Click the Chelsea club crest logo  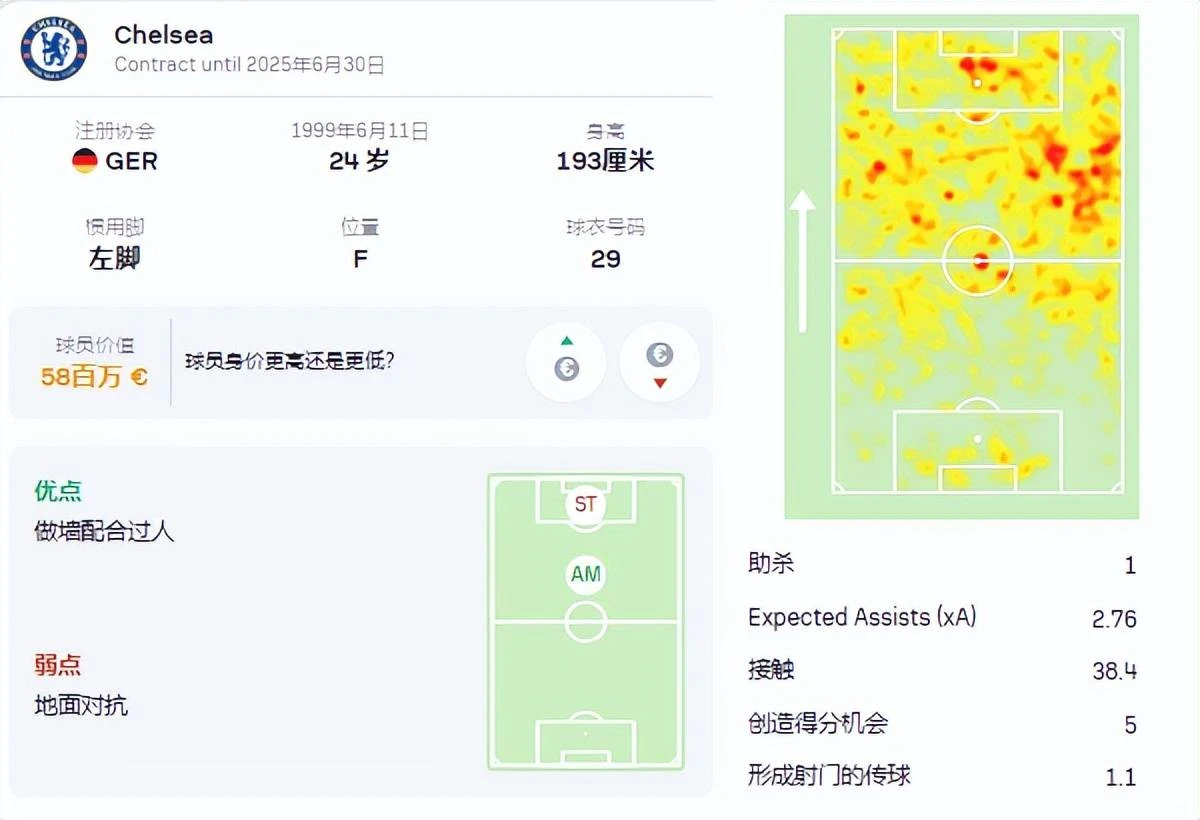(54, 48)
